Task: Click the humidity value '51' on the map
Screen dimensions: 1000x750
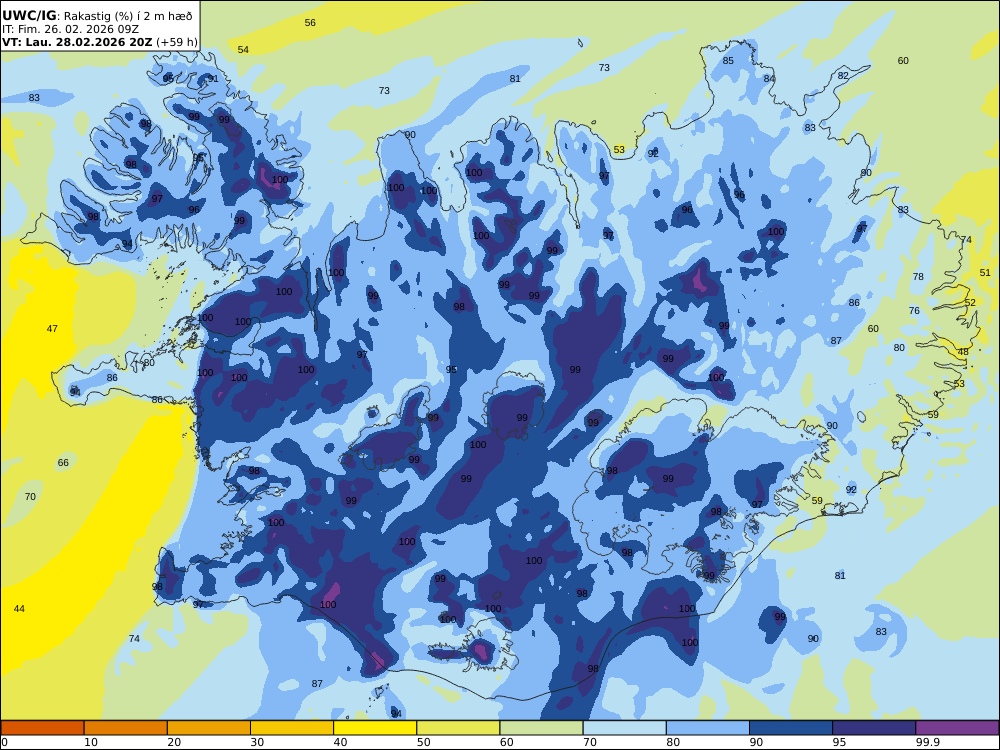Action: click(985, 273)
